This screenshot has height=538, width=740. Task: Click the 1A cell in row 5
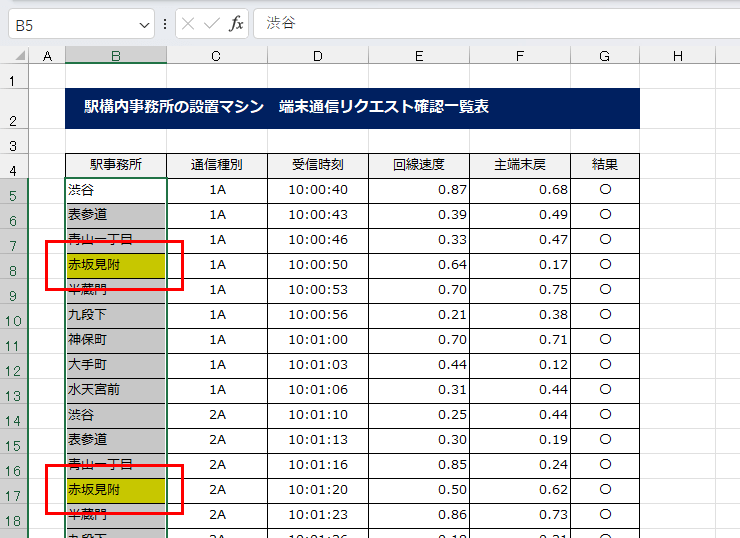coord(217,190)
